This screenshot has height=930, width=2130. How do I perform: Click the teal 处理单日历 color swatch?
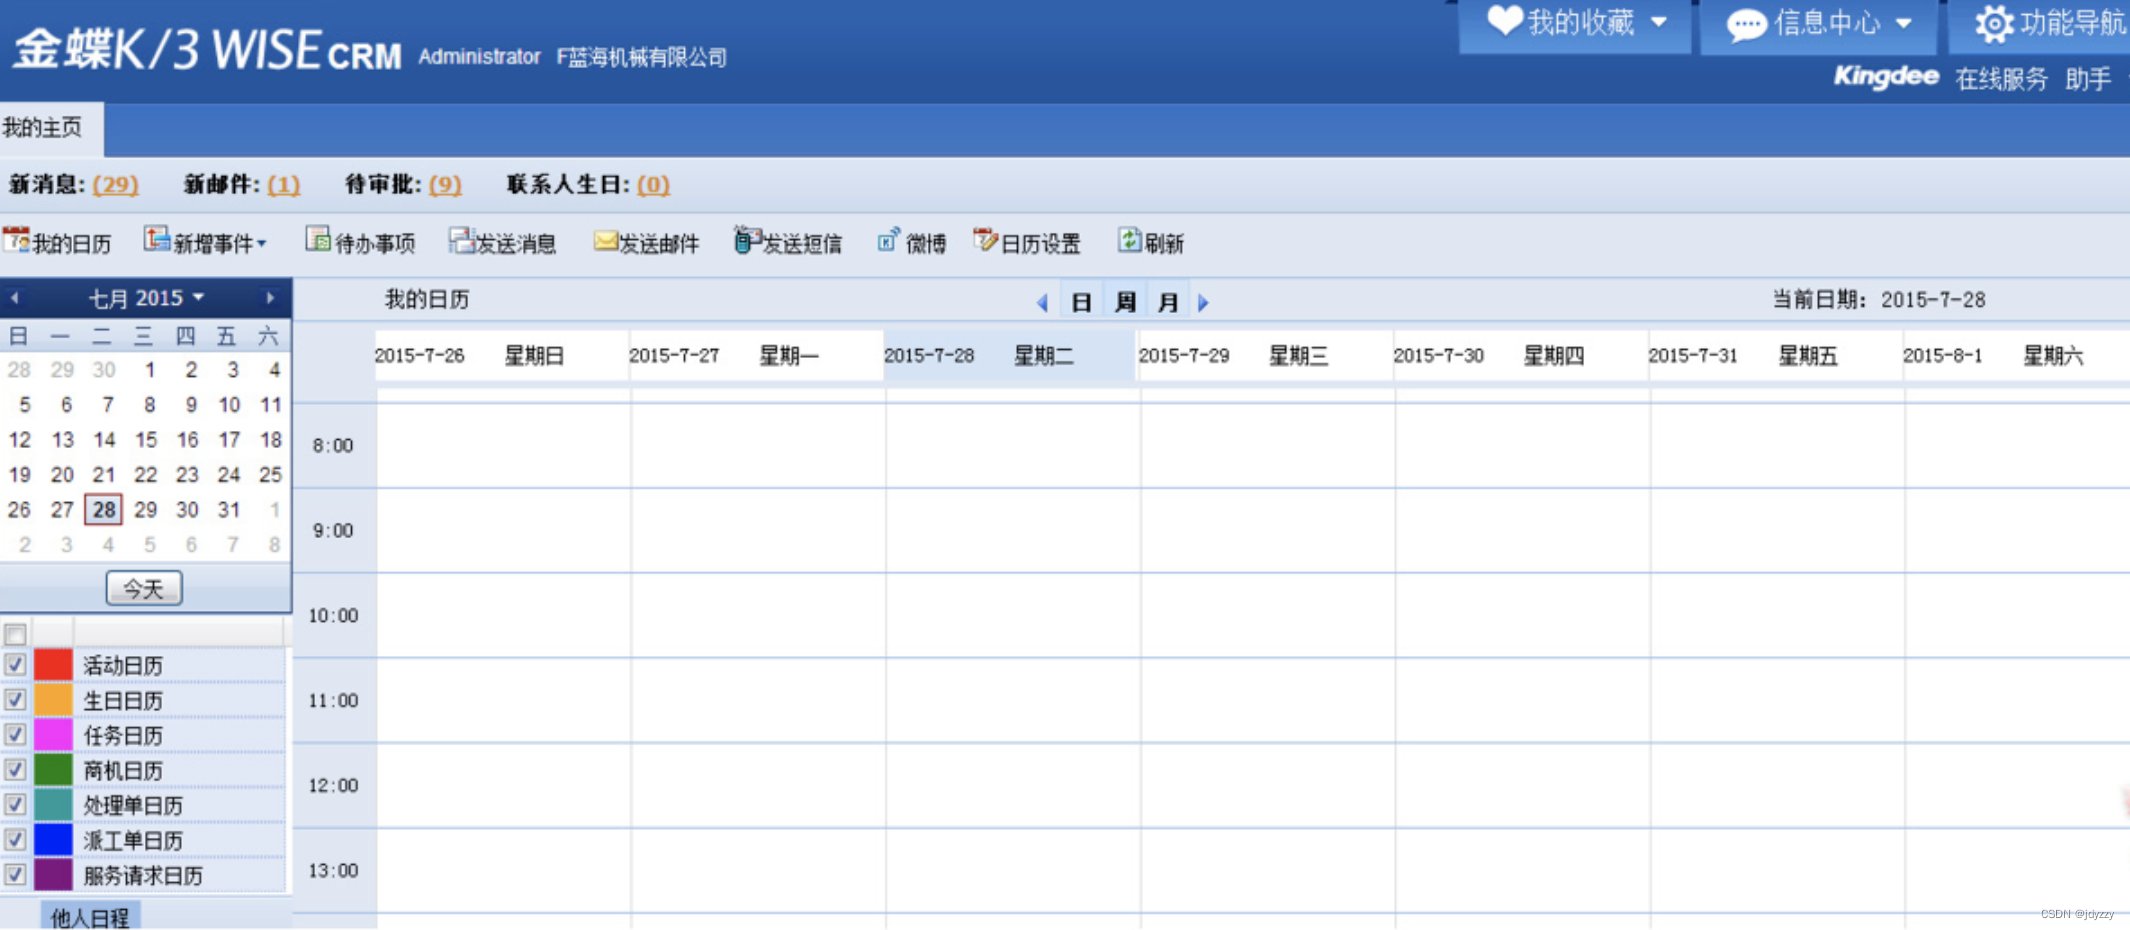53,804
